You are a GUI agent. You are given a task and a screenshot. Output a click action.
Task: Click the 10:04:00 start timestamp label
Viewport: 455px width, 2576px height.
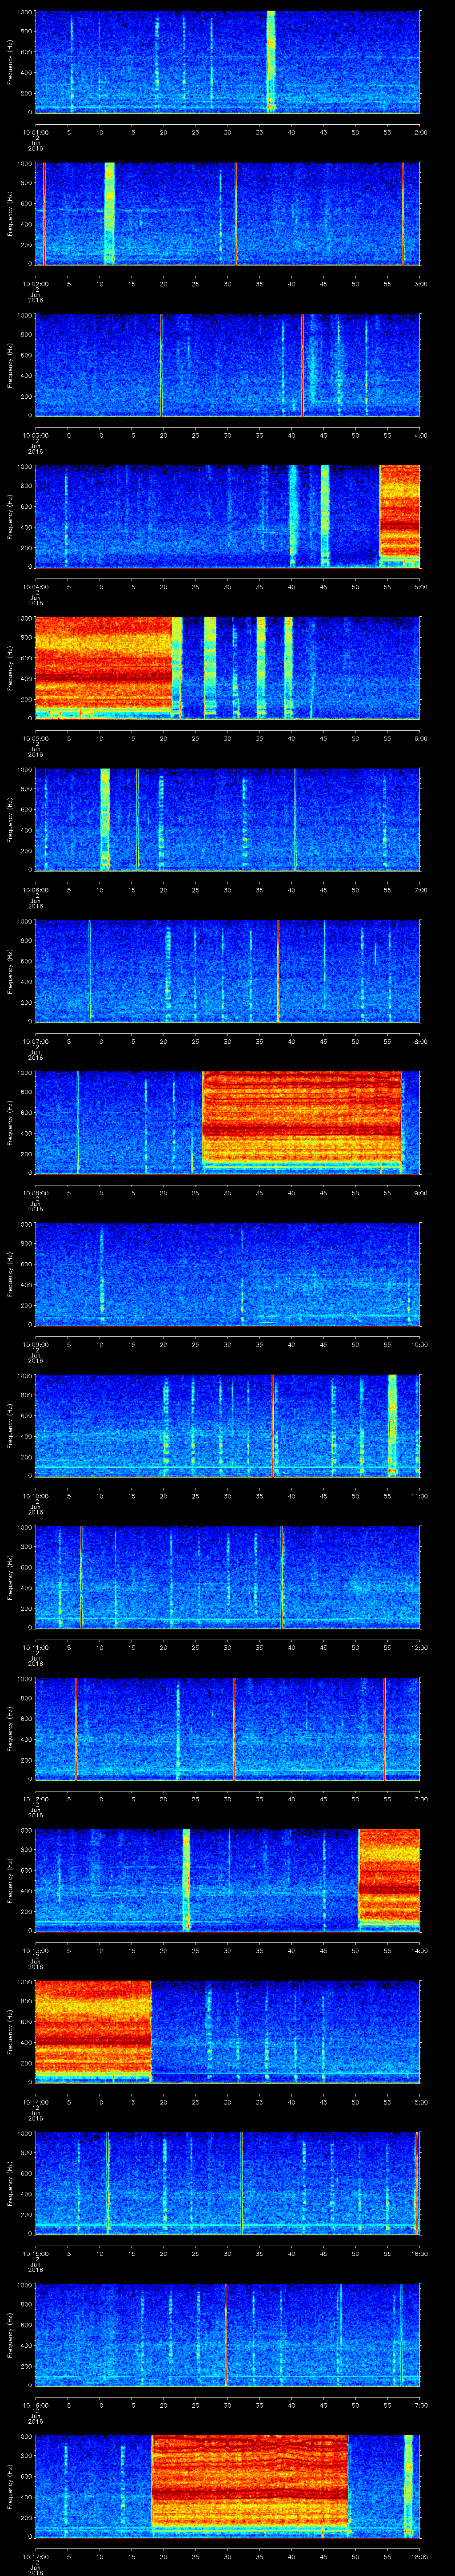pyautogui.click(x=35, y=587)
